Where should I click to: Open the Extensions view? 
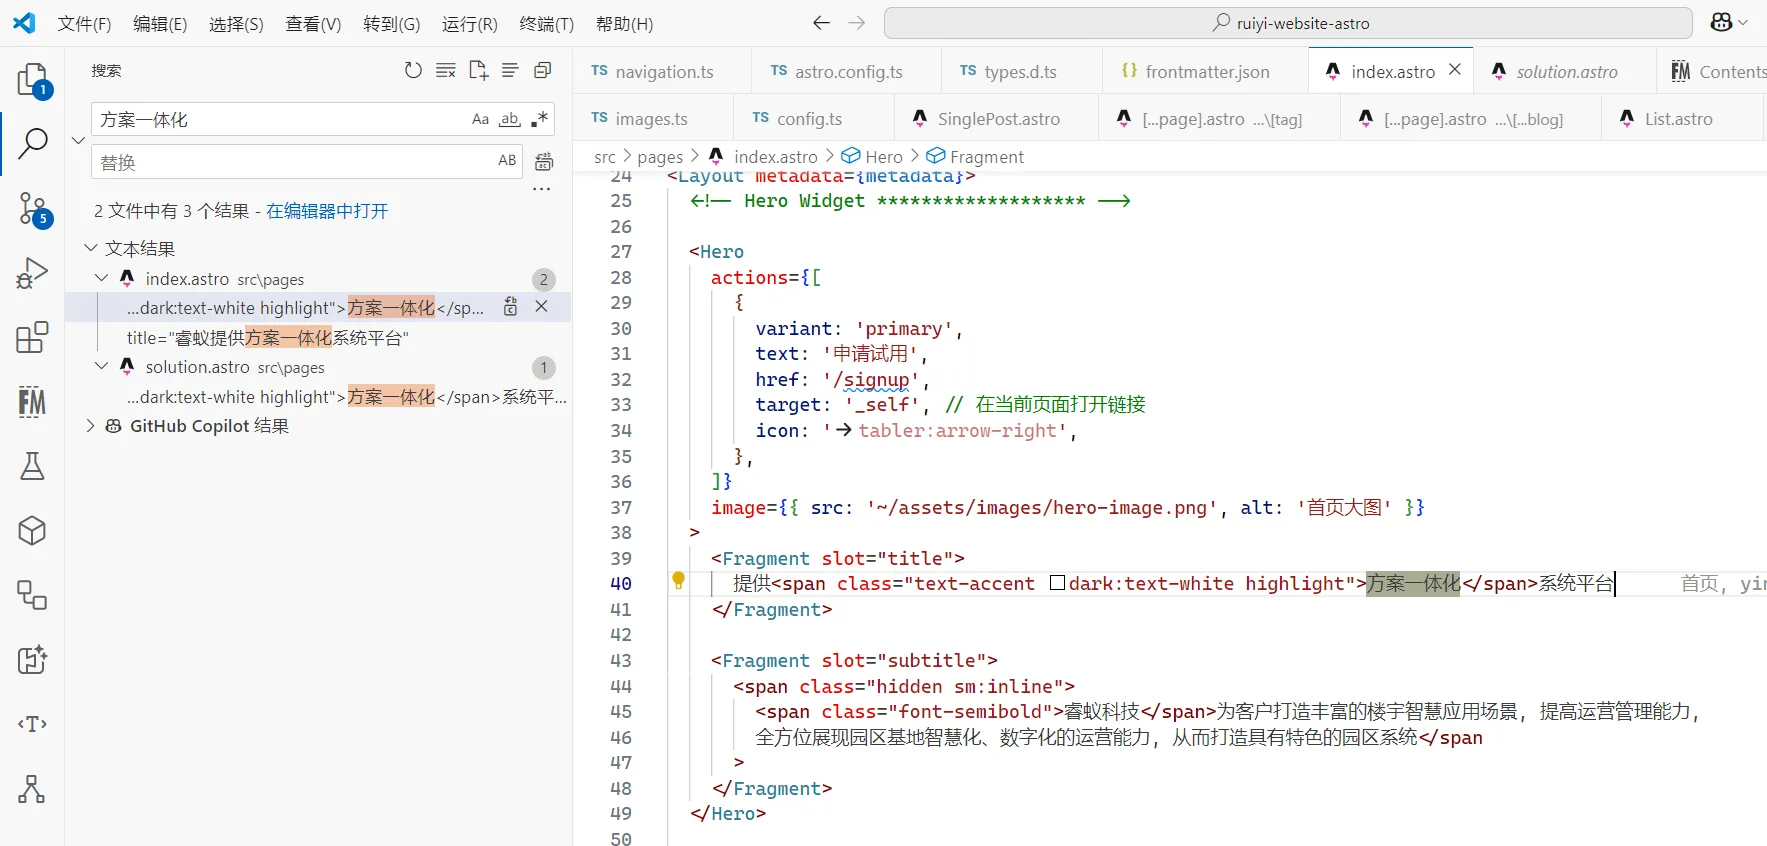tap(32, 337)
